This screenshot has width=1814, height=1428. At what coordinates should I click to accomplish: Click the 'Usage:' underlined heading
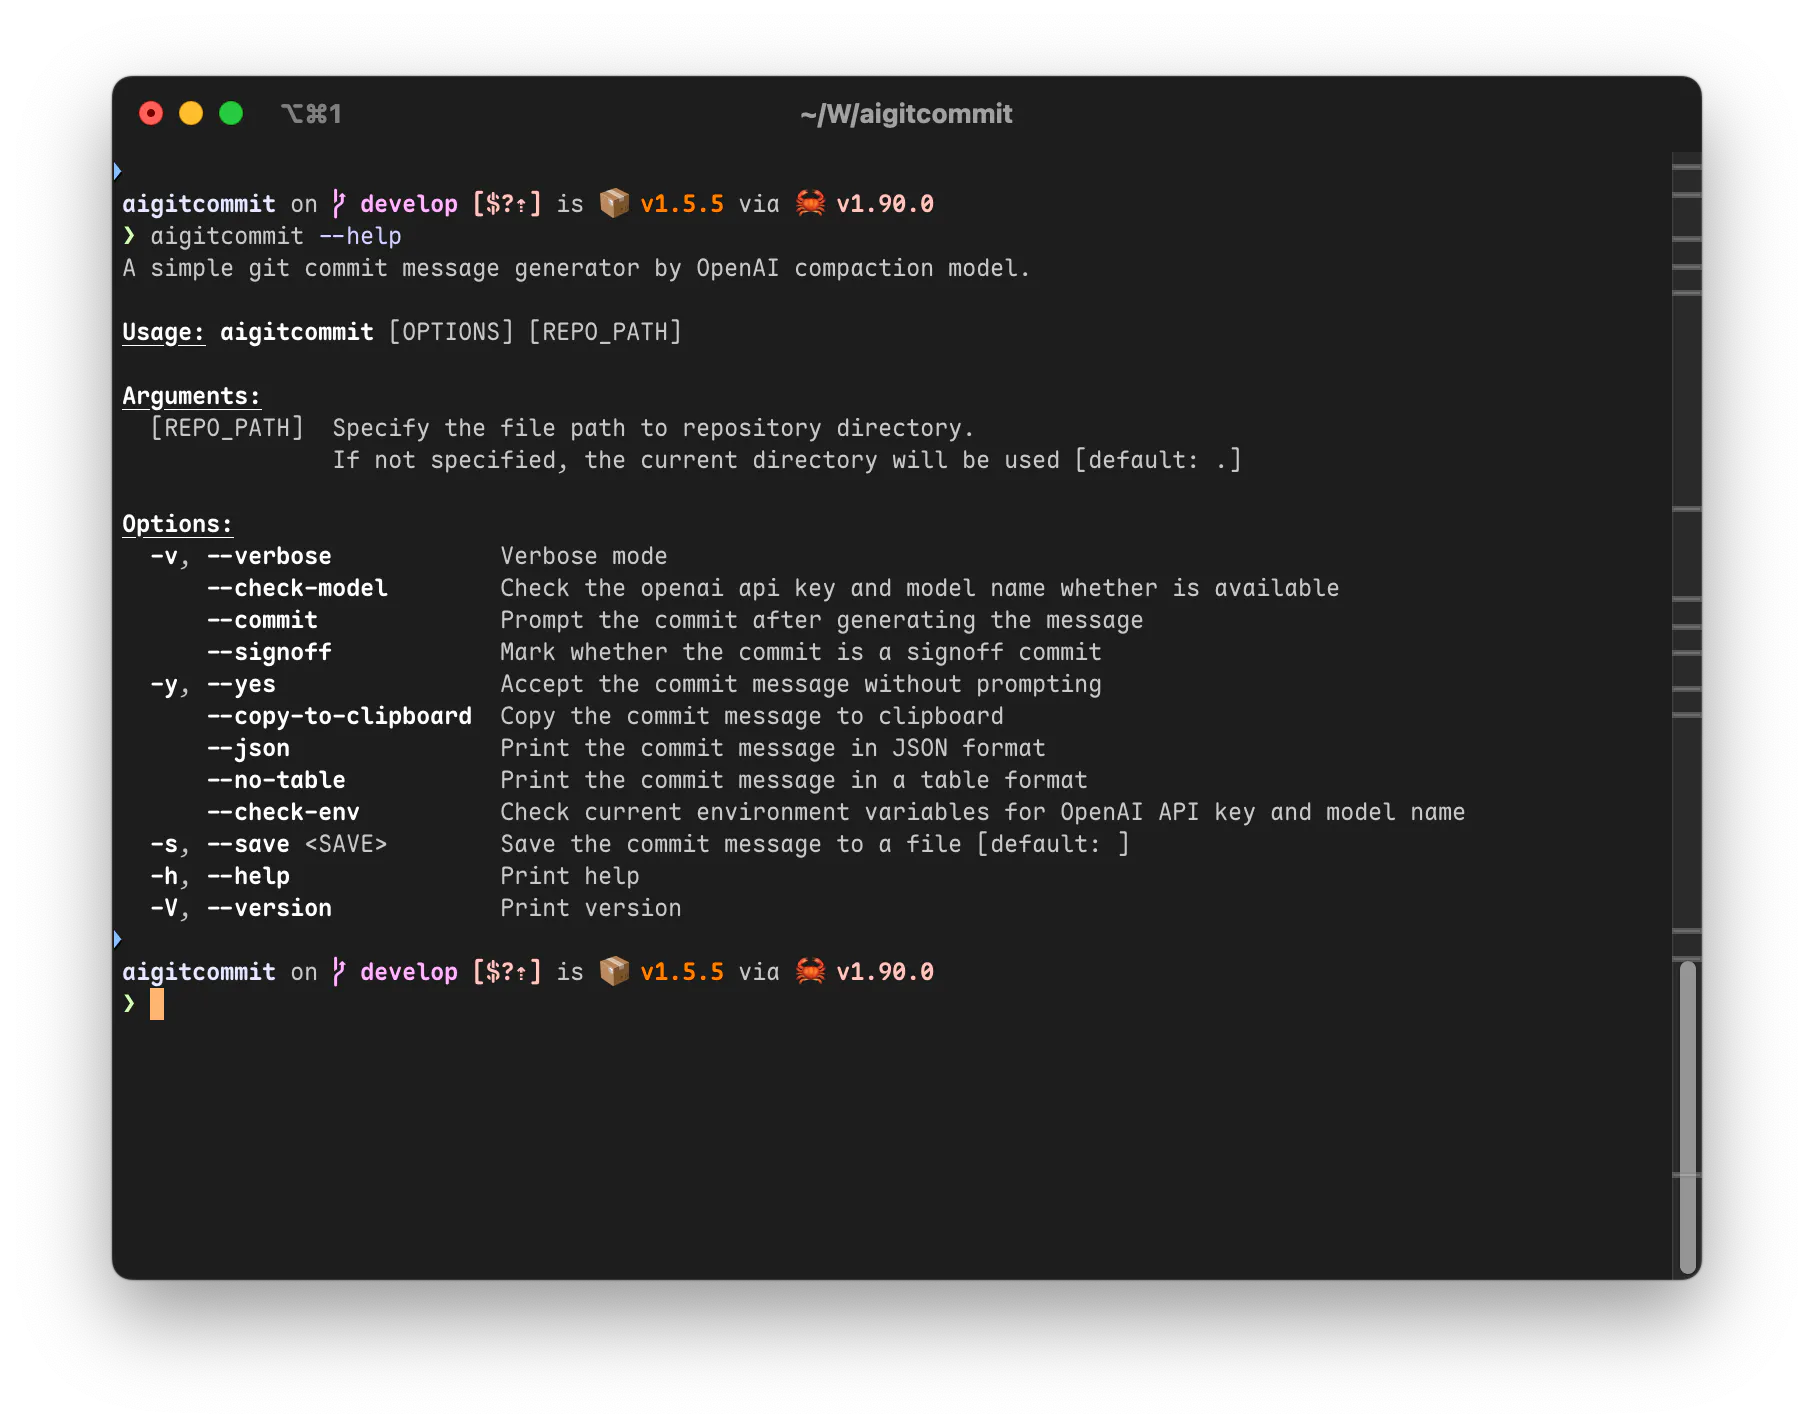pyautogui.click(x=163, y=332)
